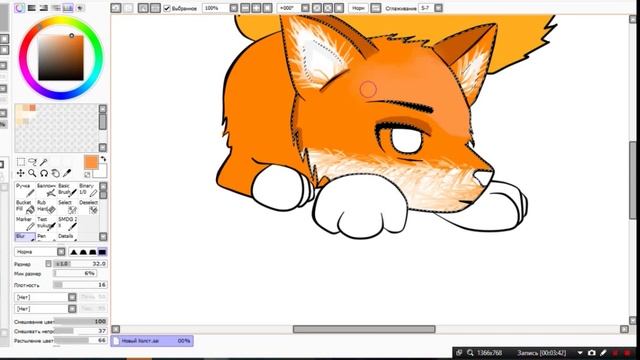Toggle the HSV slider panel
The image size is (640, 360).
coord(44,8)
